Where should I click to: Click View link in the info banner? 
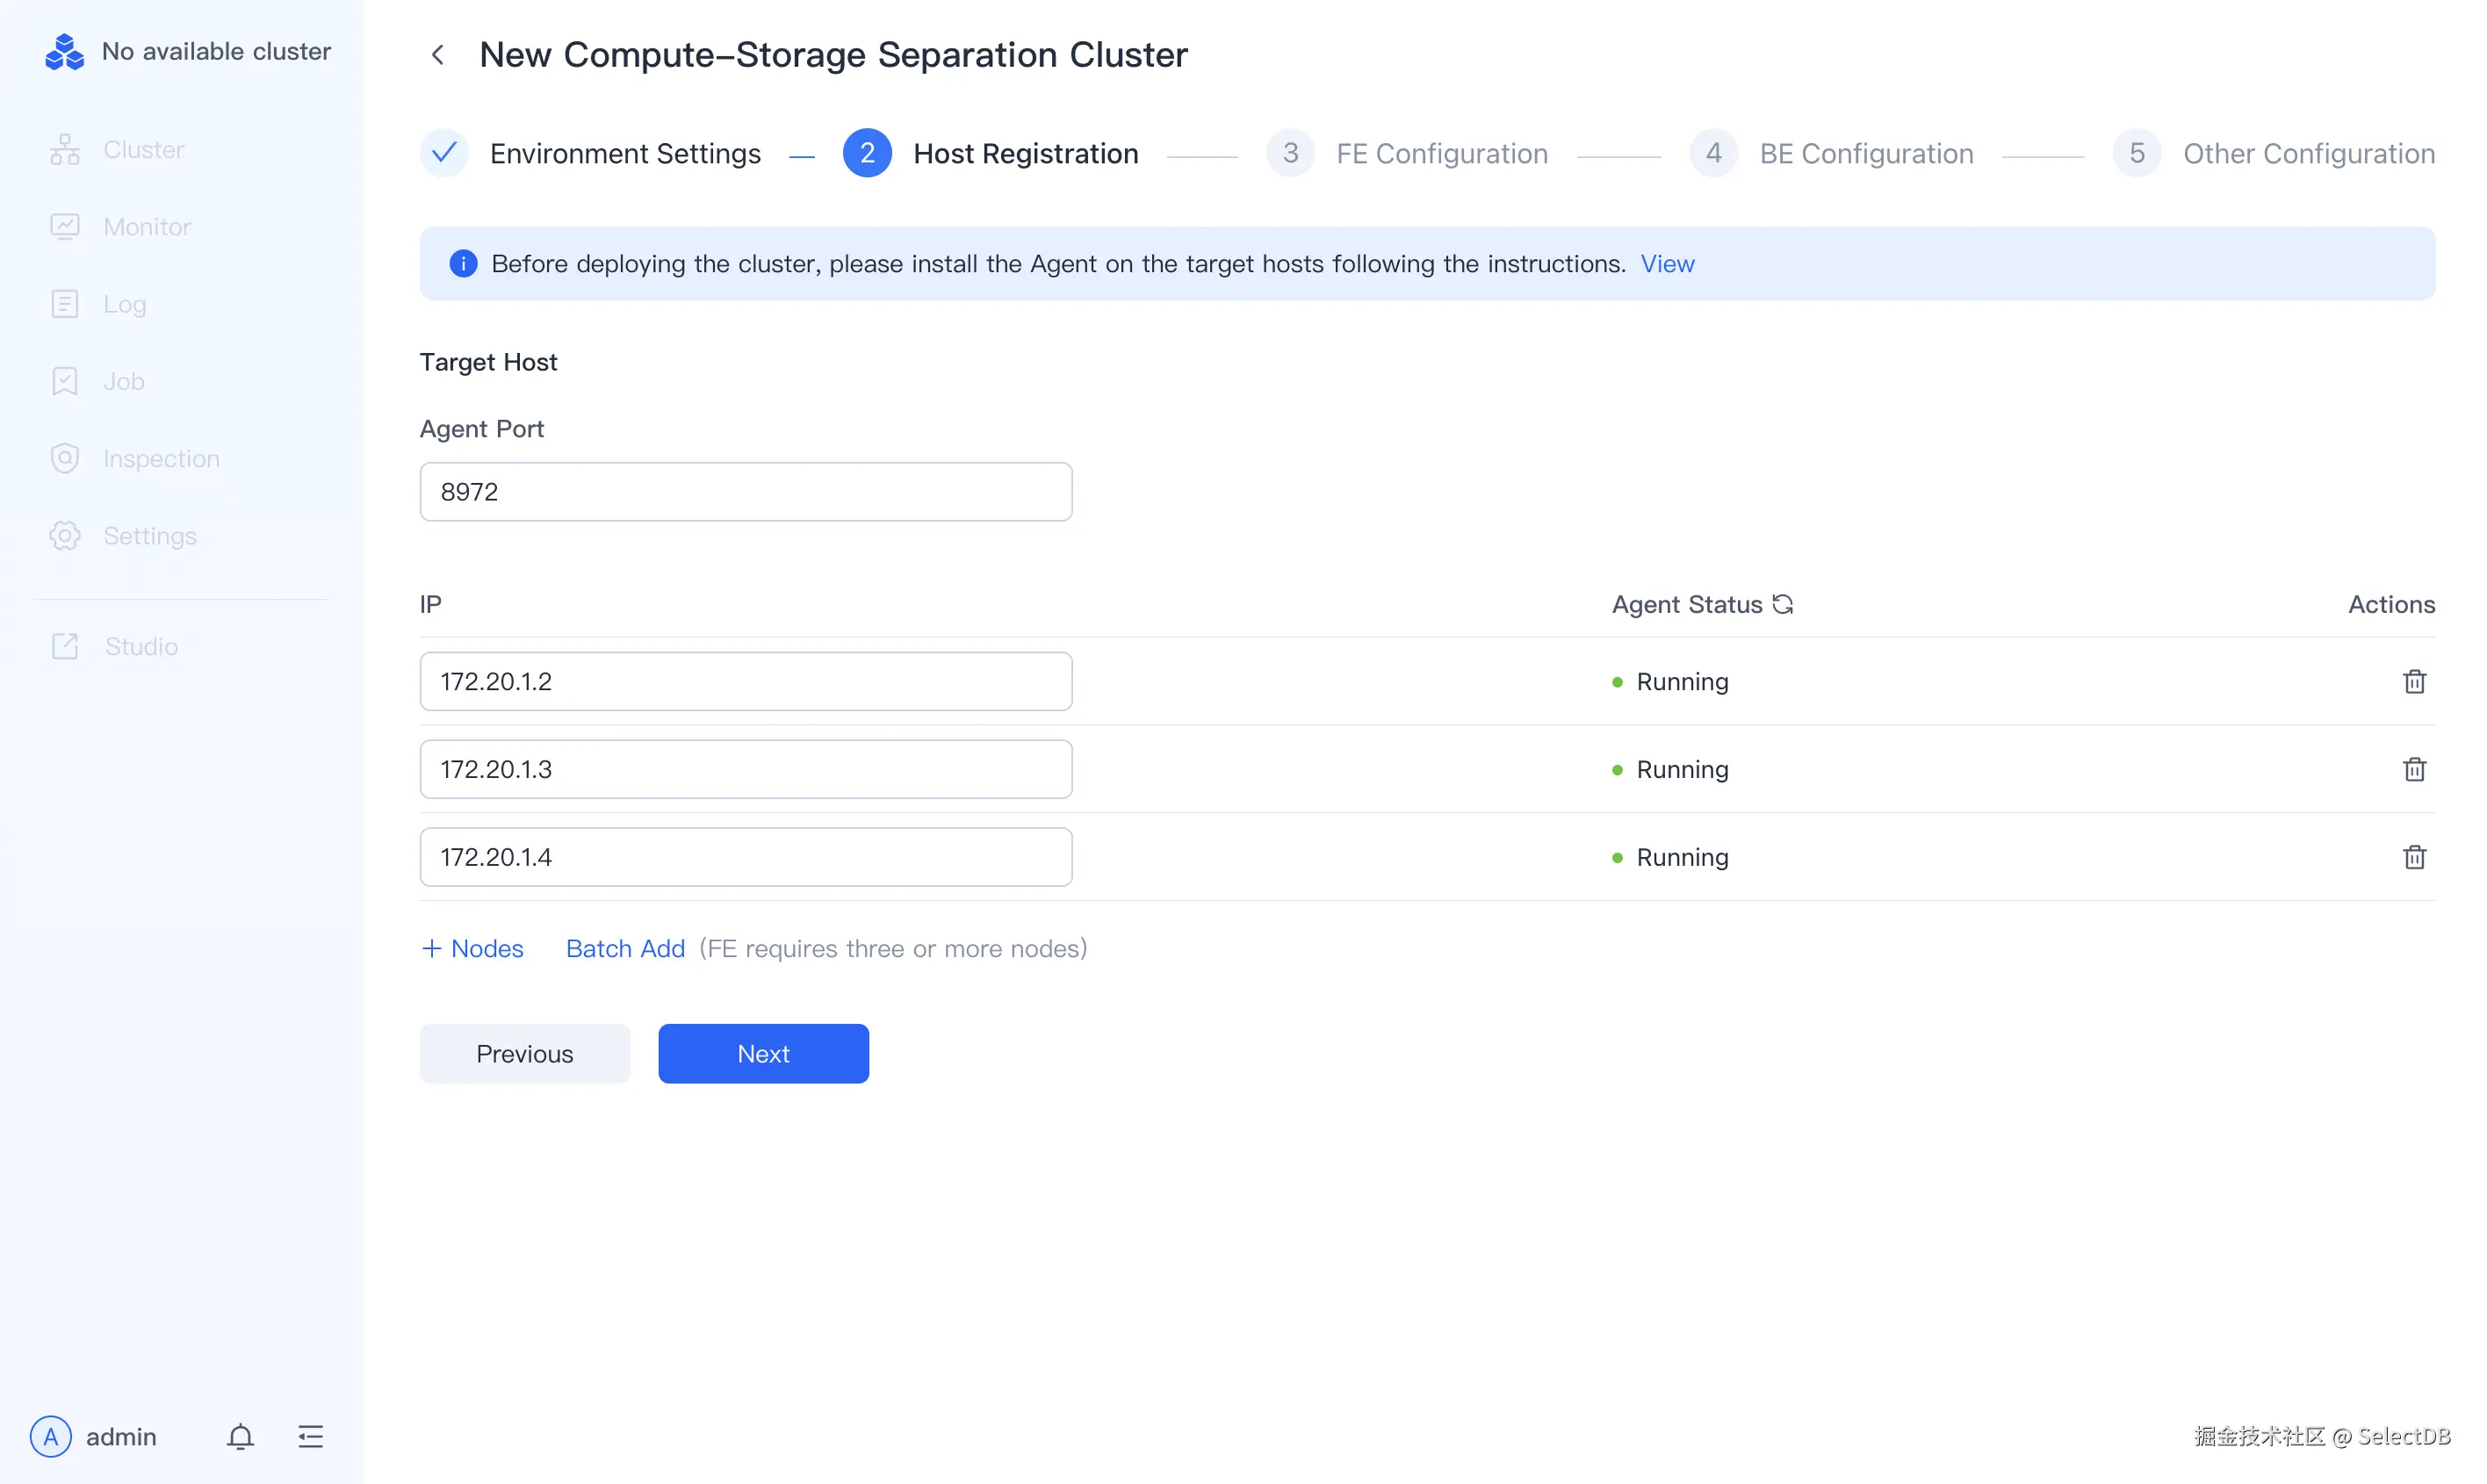point(1666,264)
